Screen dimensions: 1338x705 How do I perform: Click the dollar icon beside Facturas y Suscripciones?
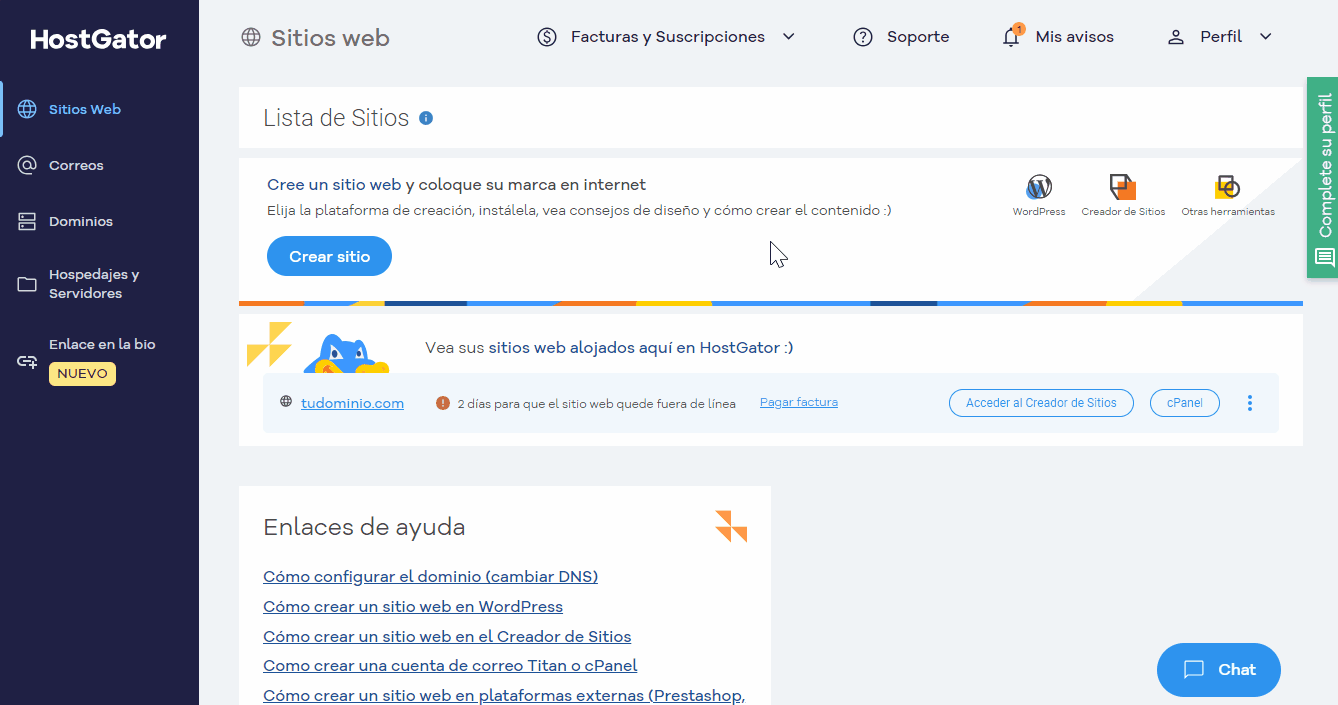pyautogui.click(x=547, y=37)
